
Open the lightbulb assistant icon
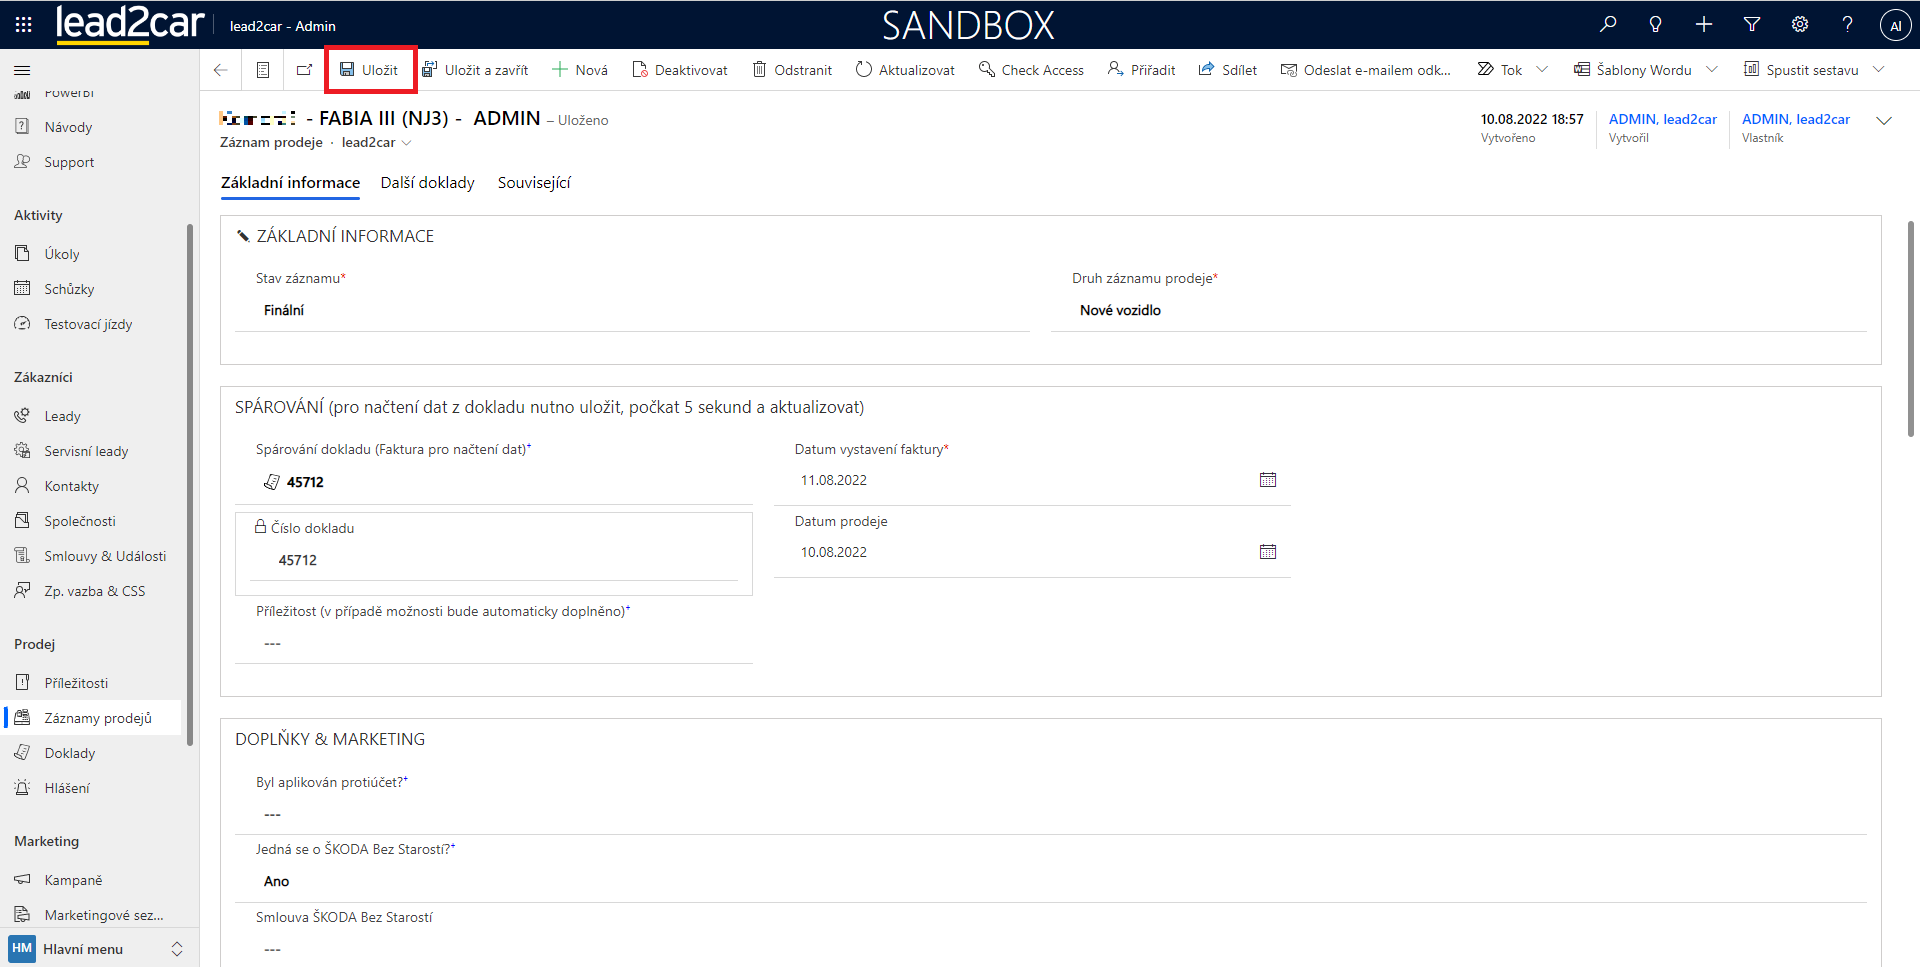[1656, 25]
